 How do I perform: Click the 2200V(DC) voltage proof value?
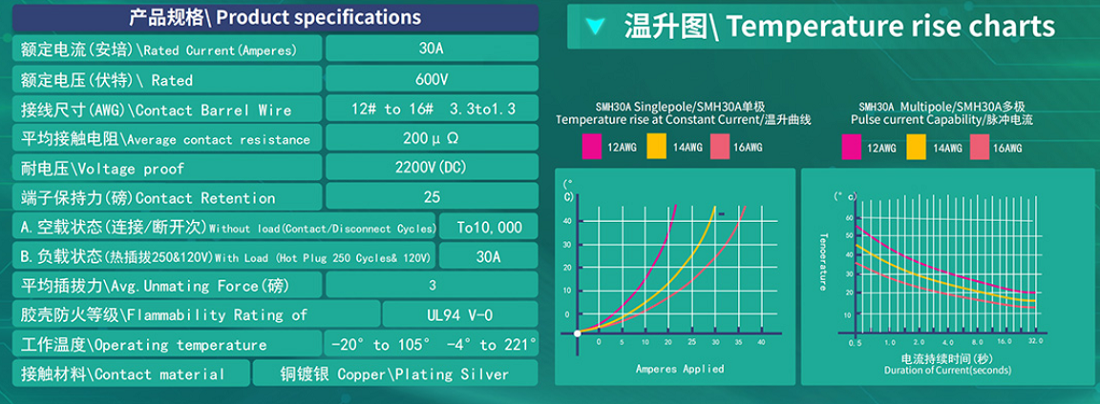[432, 168]
